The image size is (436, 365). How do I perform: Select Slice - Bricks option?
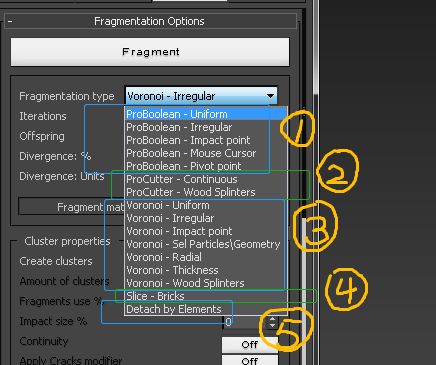(206, 296)
